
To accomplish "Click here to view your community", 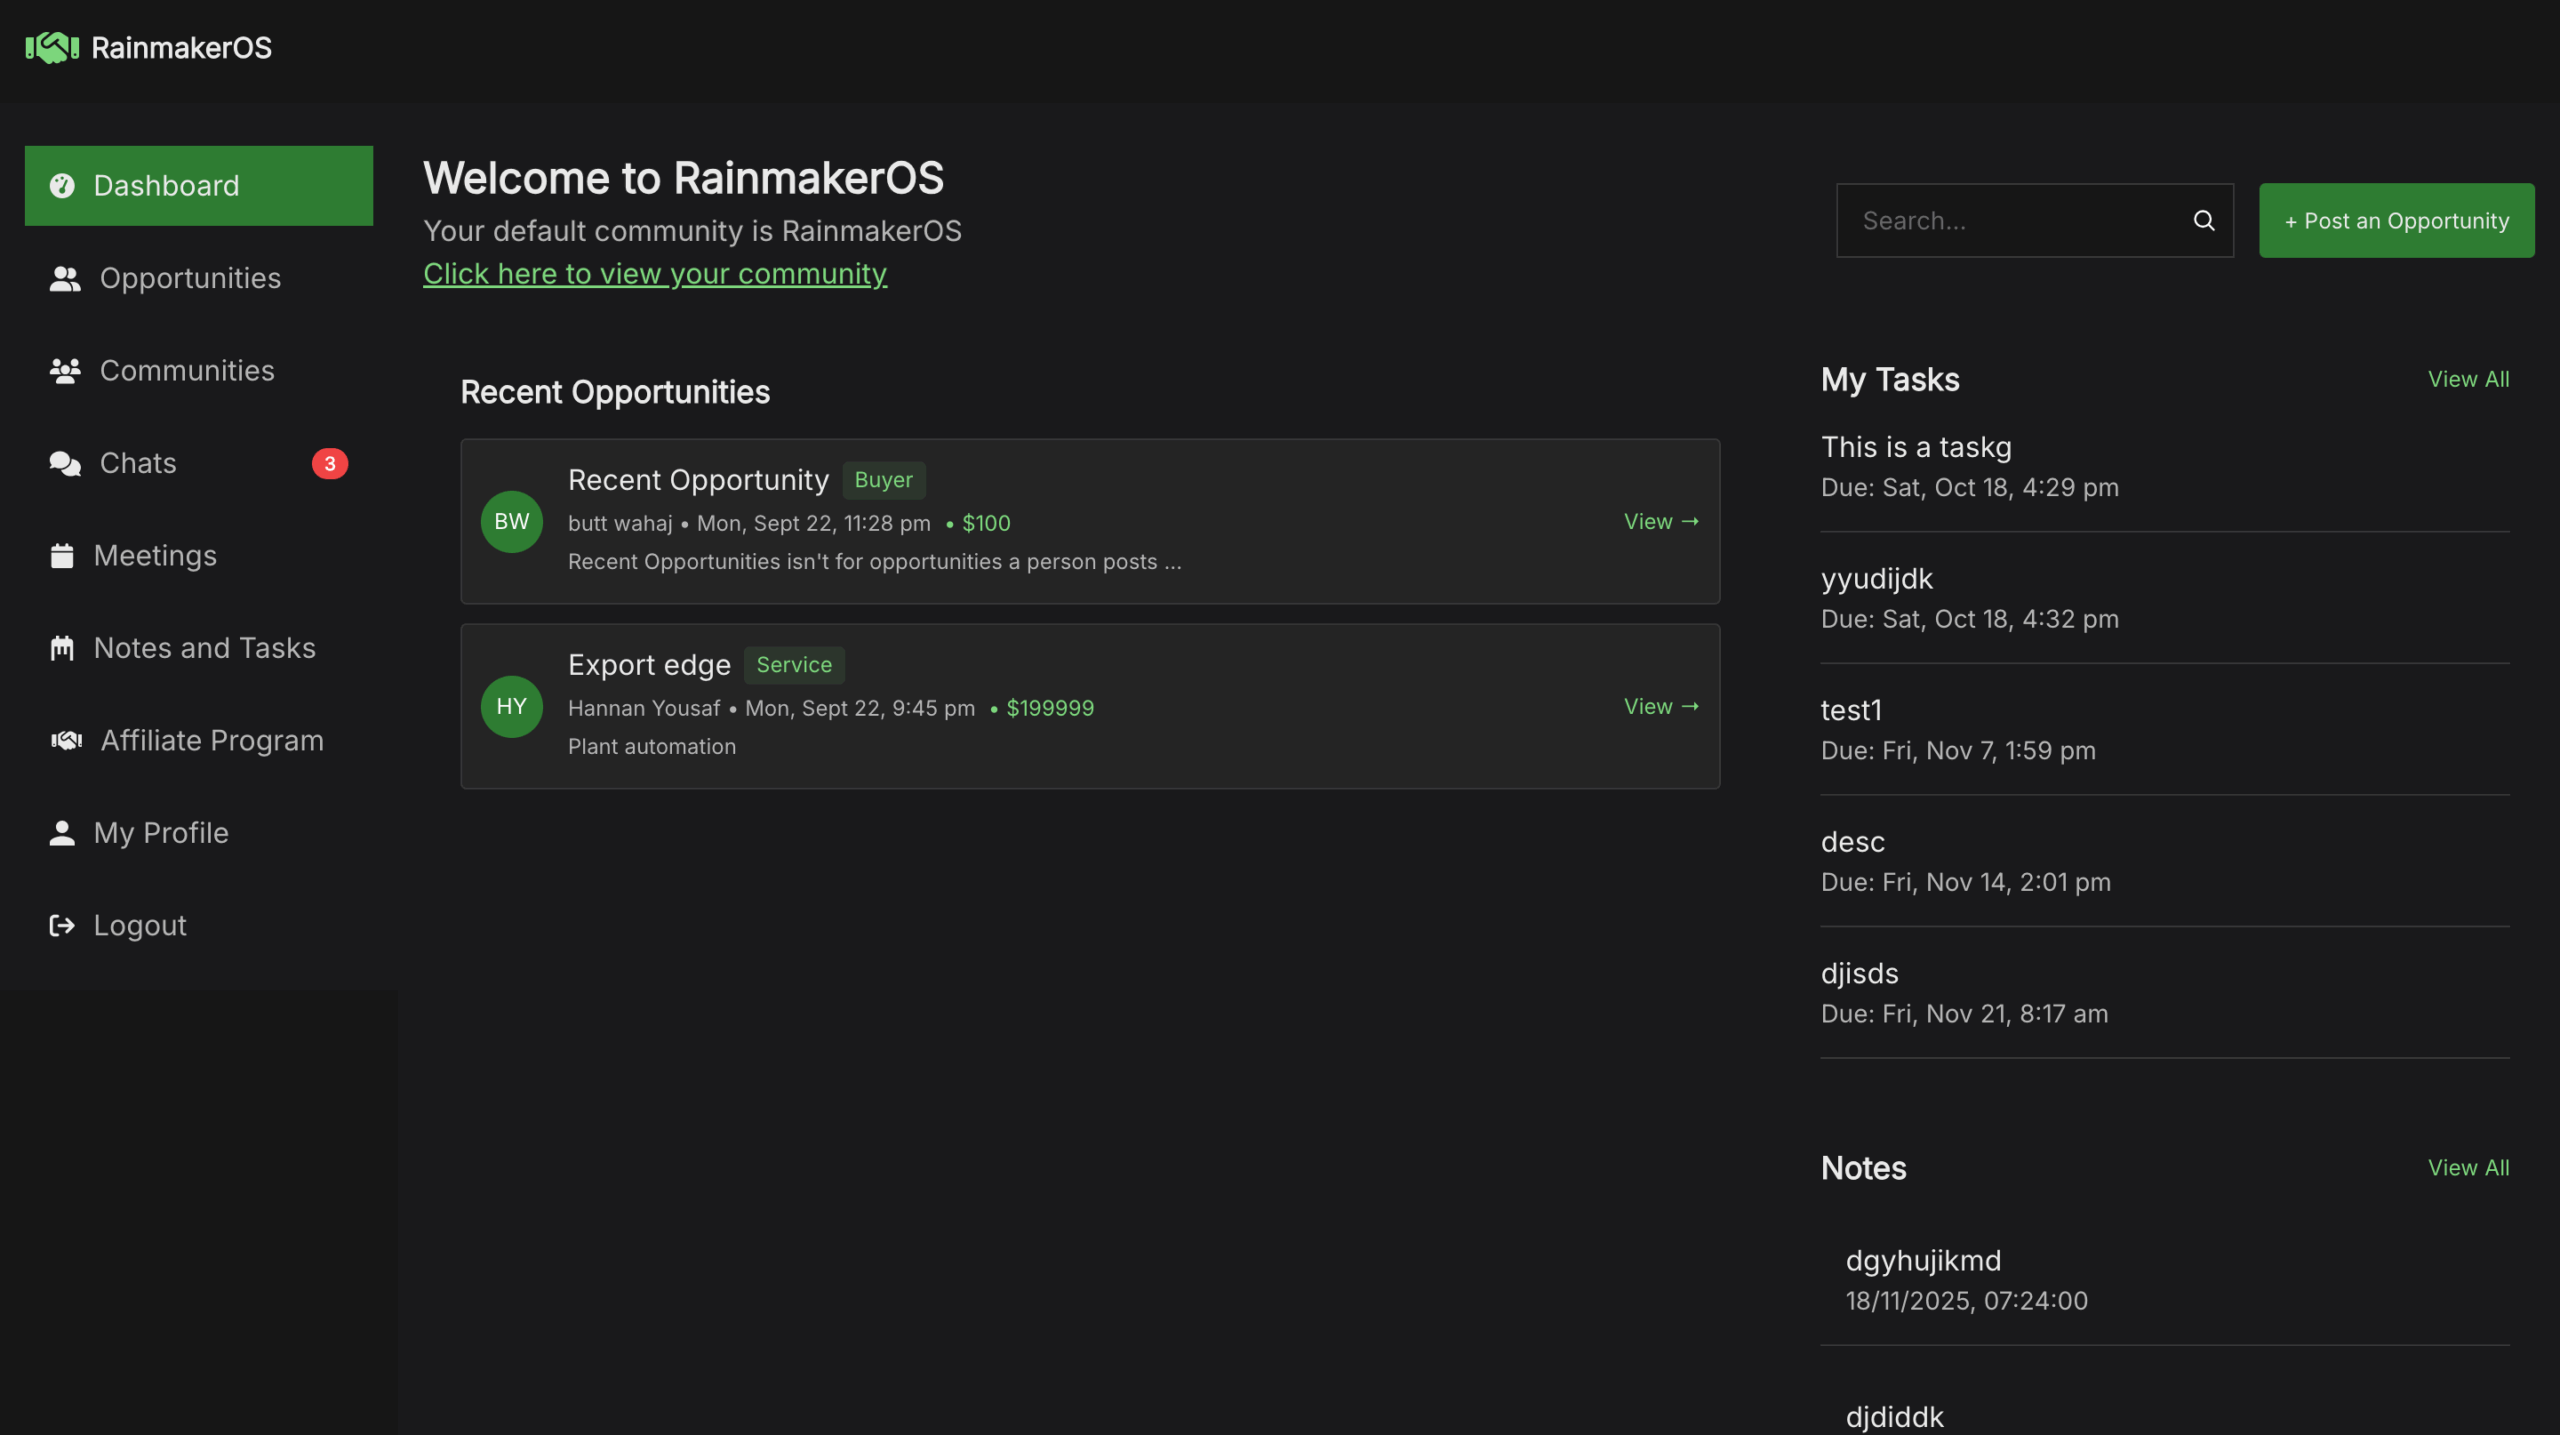I will [655, 274].
